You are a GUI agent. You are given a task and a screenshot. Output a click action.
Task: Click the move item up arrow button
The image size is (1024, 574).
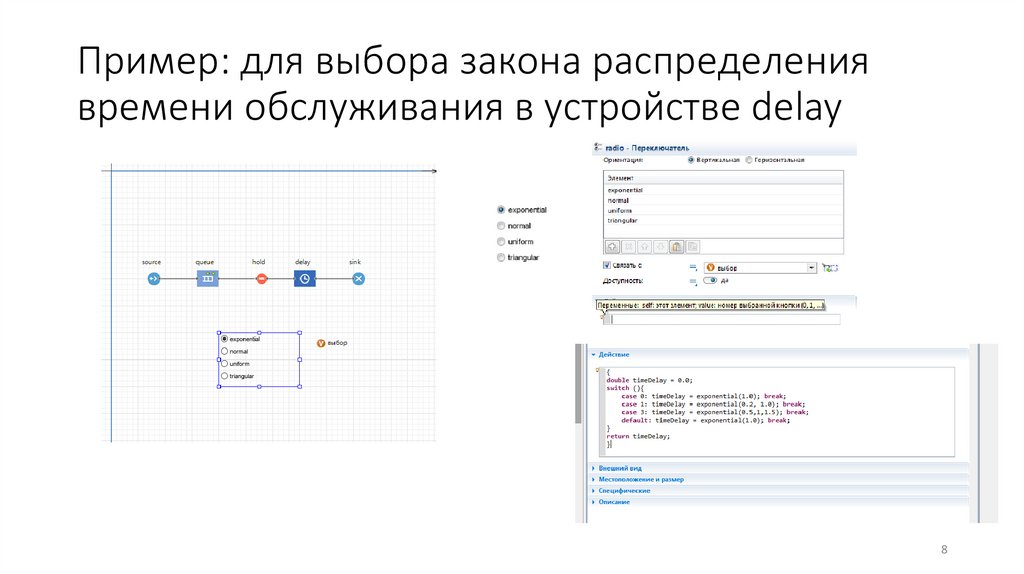tap(645, 247)
